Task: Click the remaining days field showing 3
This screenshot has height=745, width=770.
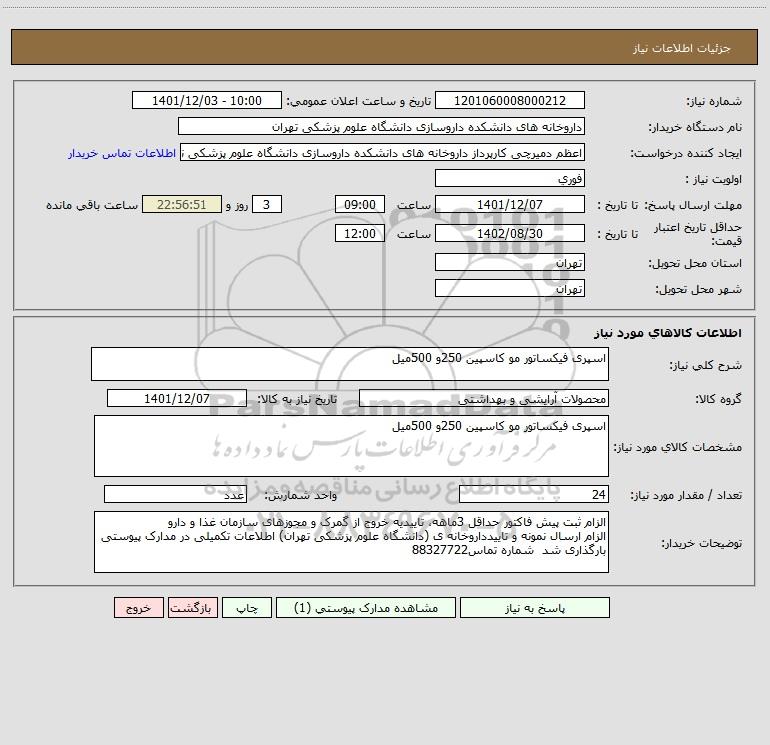Action: pyautogui.click(x=267, y=205)
